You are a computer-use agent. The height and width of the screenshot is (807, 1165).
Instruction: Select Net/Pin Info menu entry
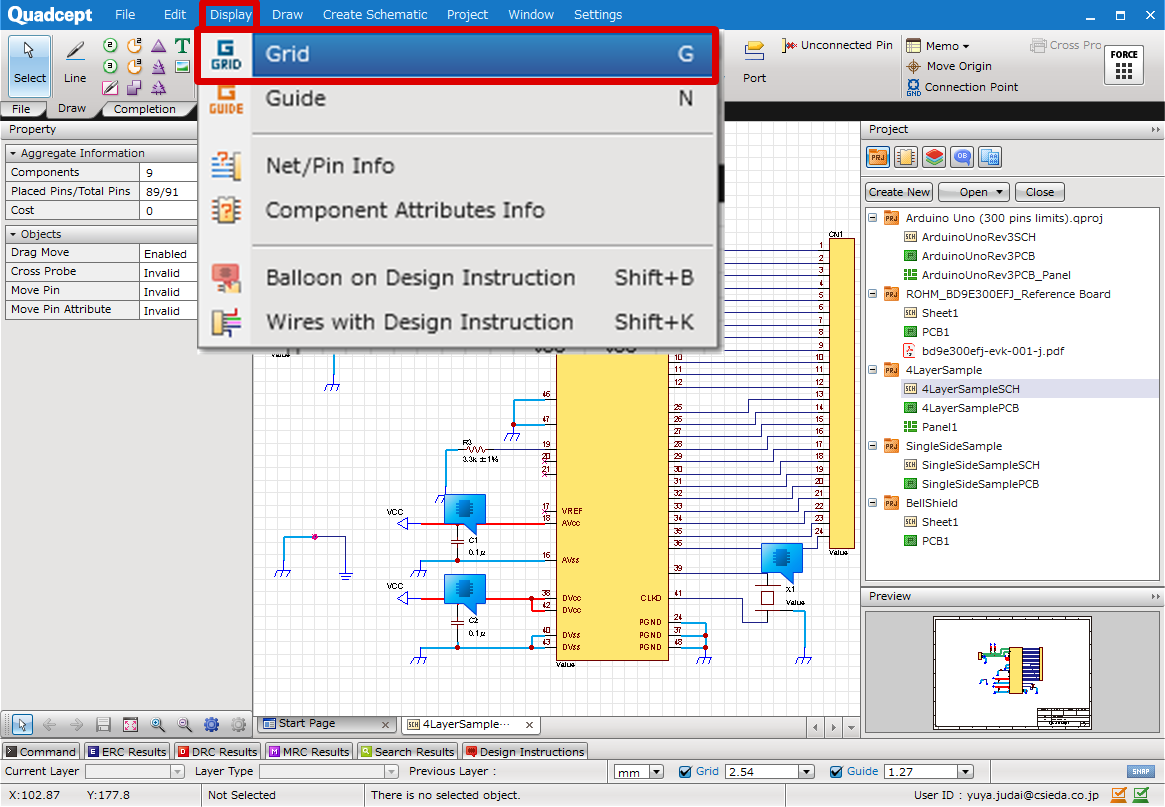(330, 166)
